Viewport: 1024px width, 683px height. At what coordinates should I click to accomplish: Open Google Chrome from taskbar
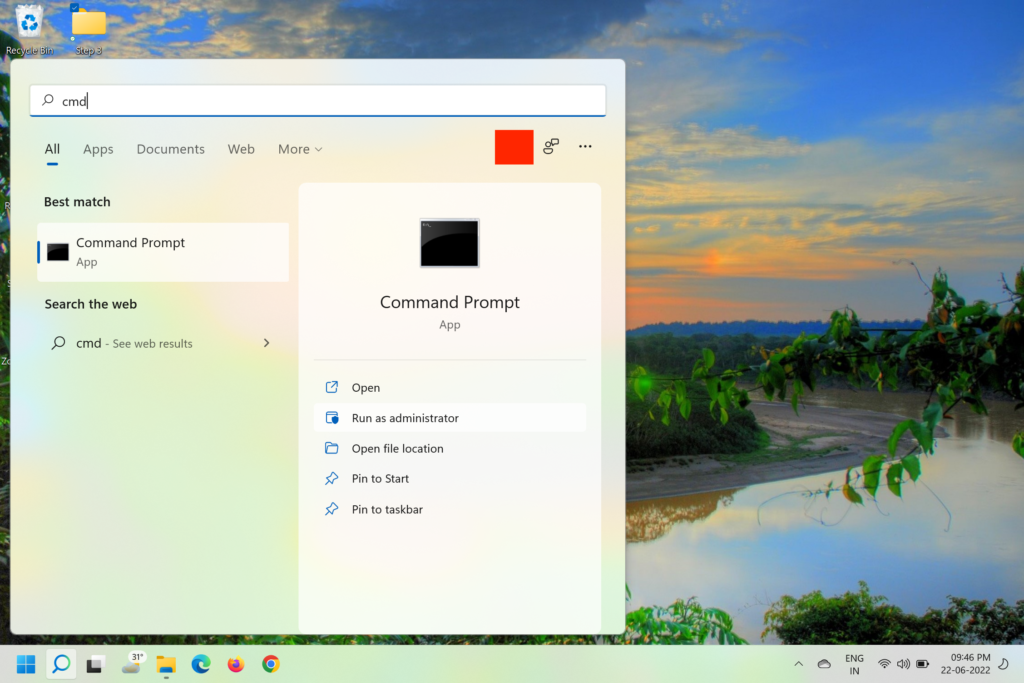click(x=271, y=663)
